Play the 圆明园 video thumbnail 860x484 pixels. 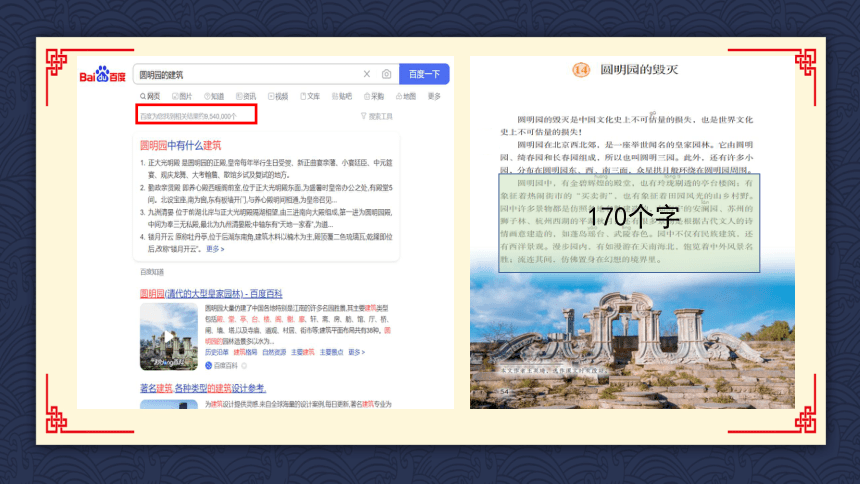(x=169, y=336)
